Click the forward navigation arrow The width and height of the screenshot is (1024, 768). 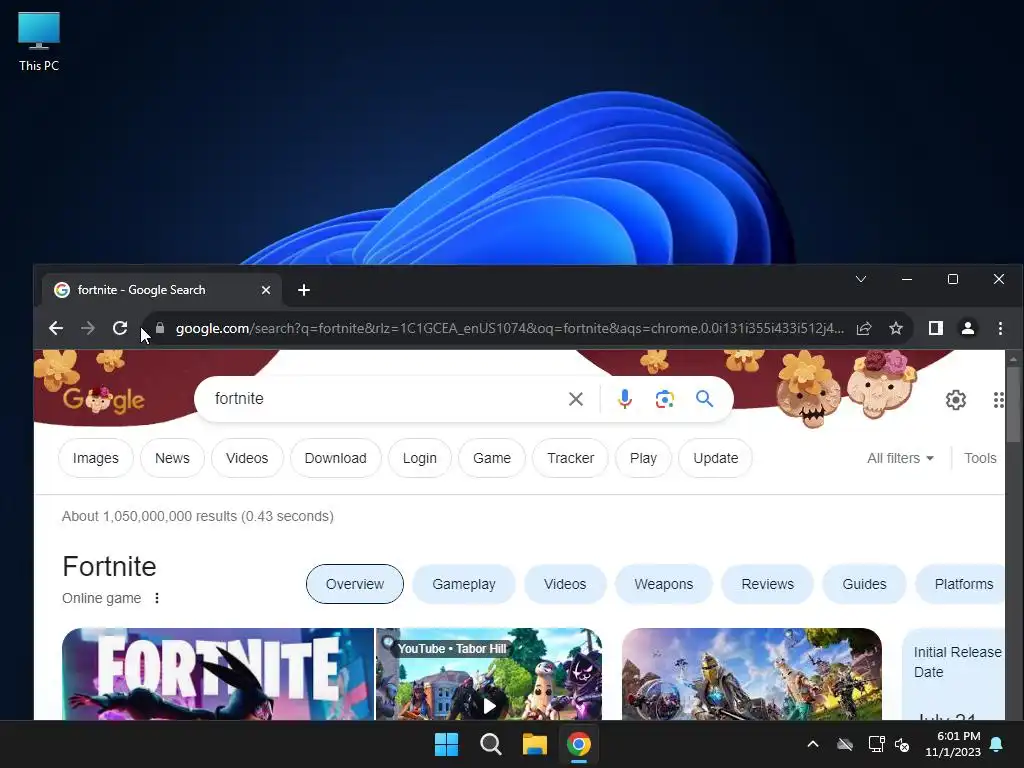tap(88, 328)
